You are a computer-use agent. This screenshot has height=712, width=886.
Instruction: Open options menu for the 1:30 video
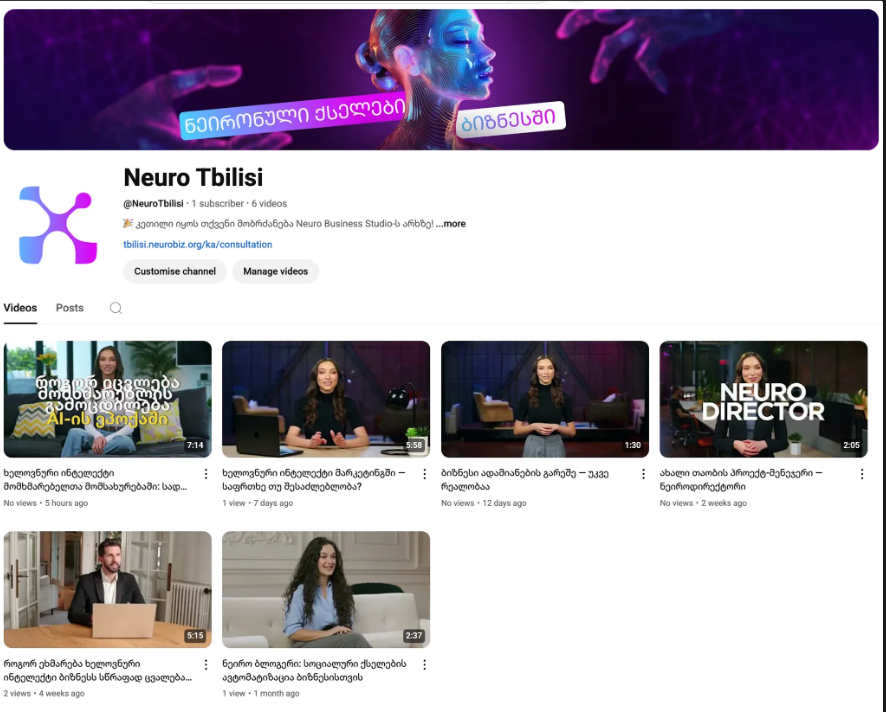pyautogui.click(x=643, y=474)
